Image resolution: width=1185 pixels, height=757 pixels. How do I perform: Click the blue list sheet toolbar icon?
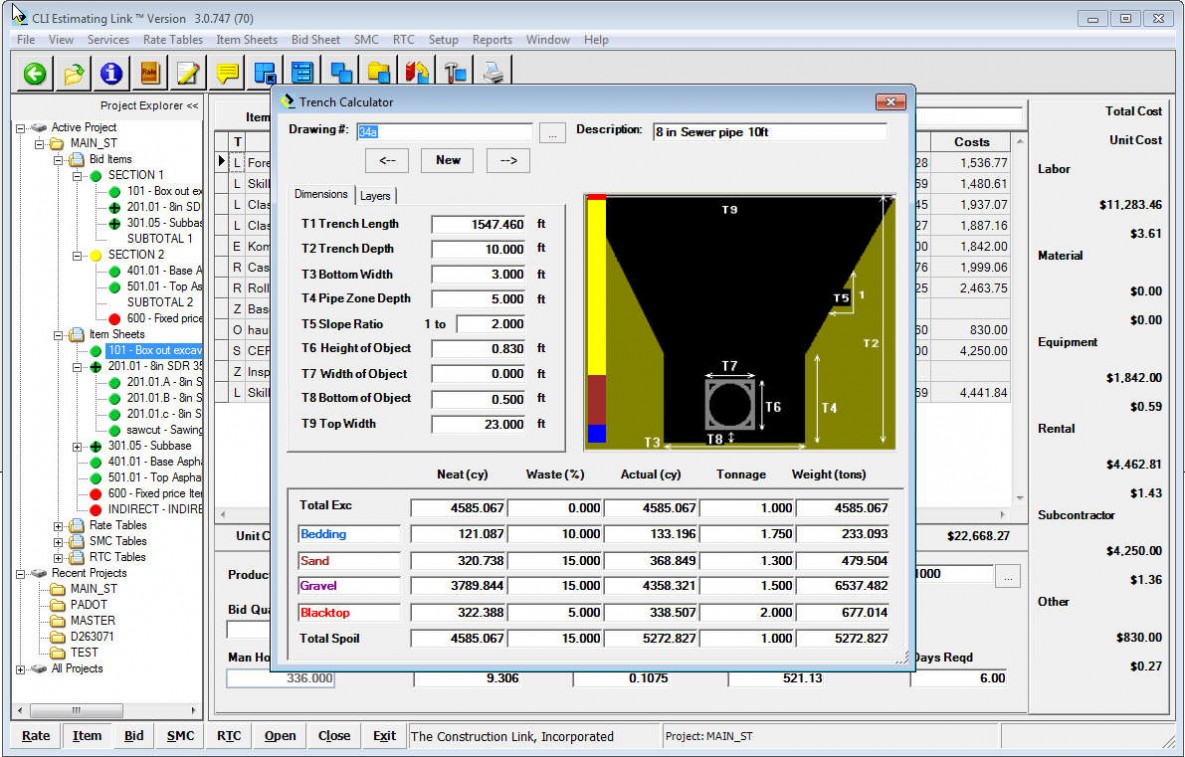(302, 73)
